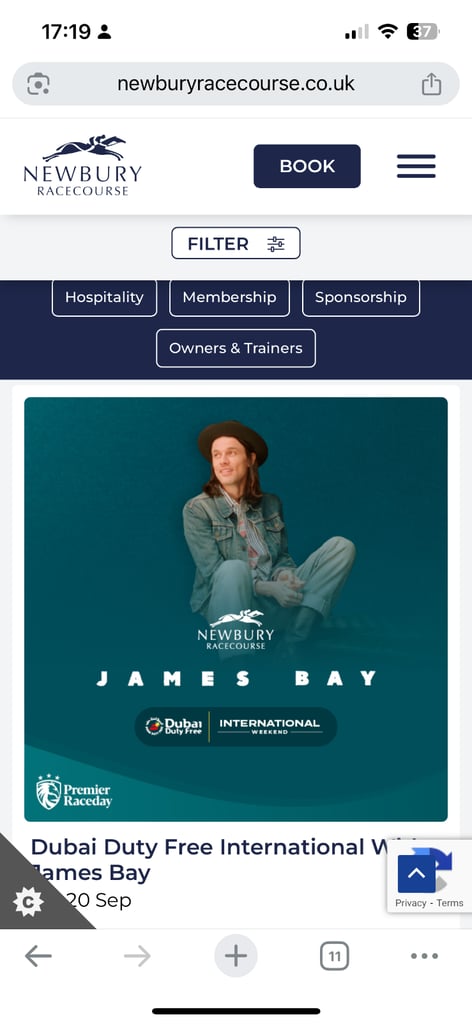Open cookie settings corner badge
472x1024 pixels.
click(28, 901)
